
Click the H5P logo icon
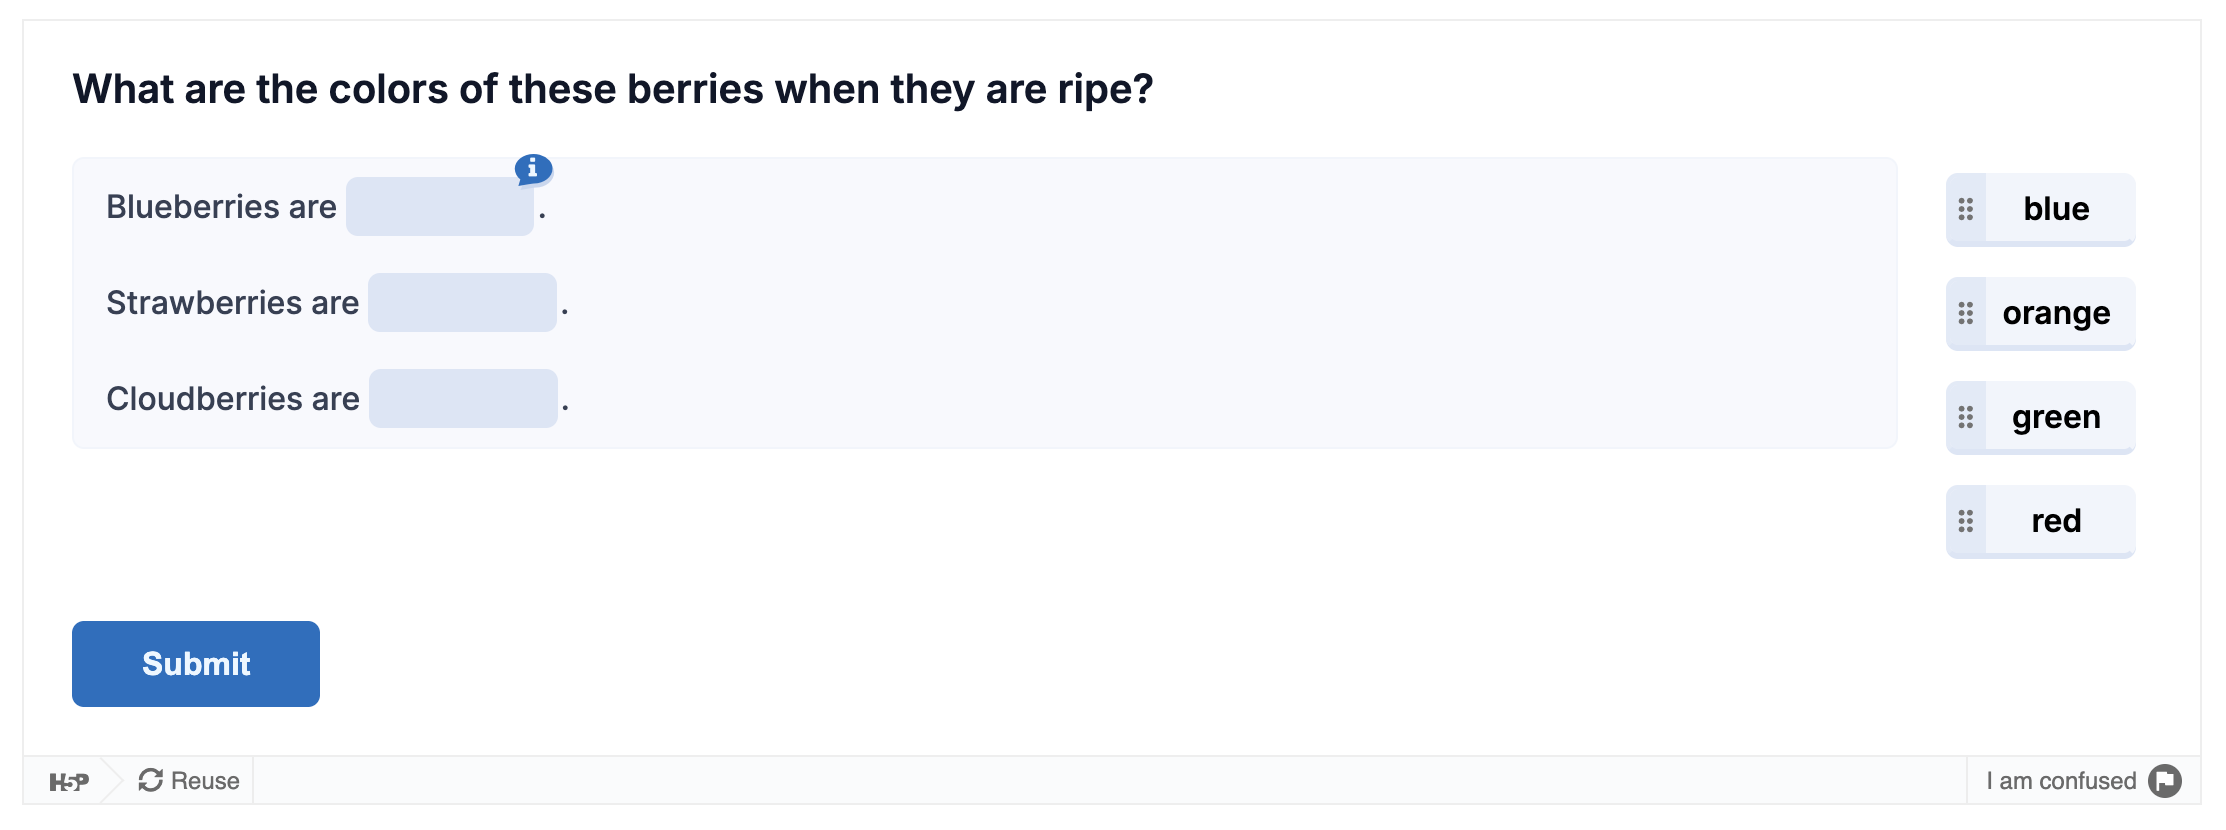click(x=69, y=782)
